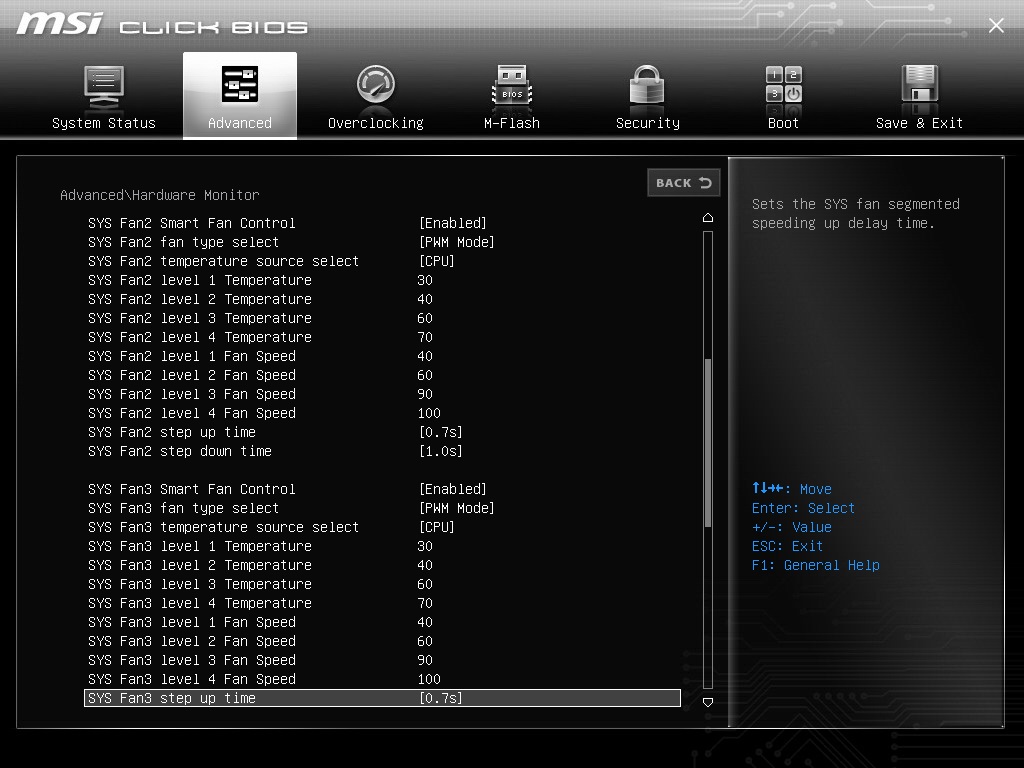Click the F1: General Help hint
1024x768 pixels.
tap(816, 565)
